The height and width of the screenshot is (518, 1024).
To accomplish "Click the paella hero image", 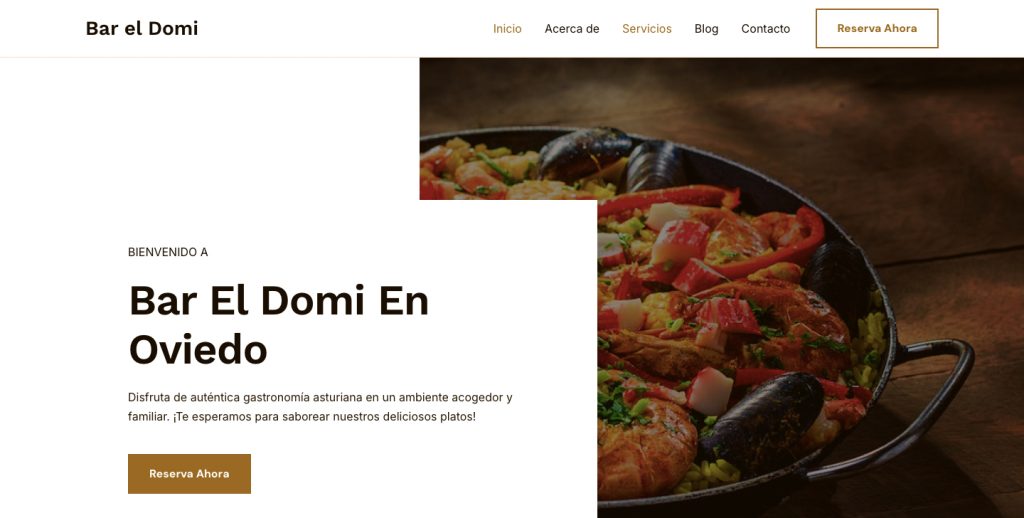I will pyautogui.click(x=722, y=287).
